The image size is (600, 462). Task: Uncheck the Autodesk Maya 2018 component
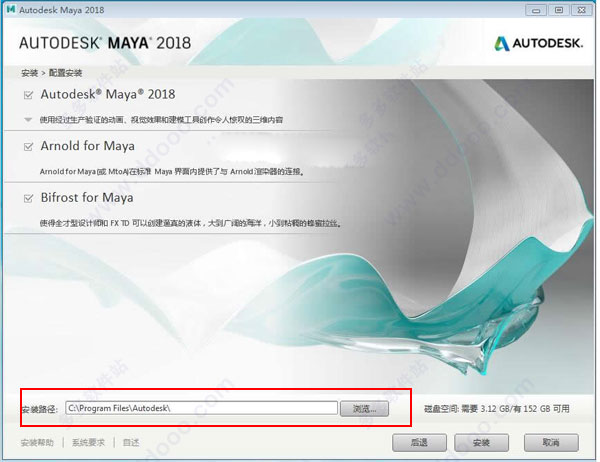click(x=28, y=95)
